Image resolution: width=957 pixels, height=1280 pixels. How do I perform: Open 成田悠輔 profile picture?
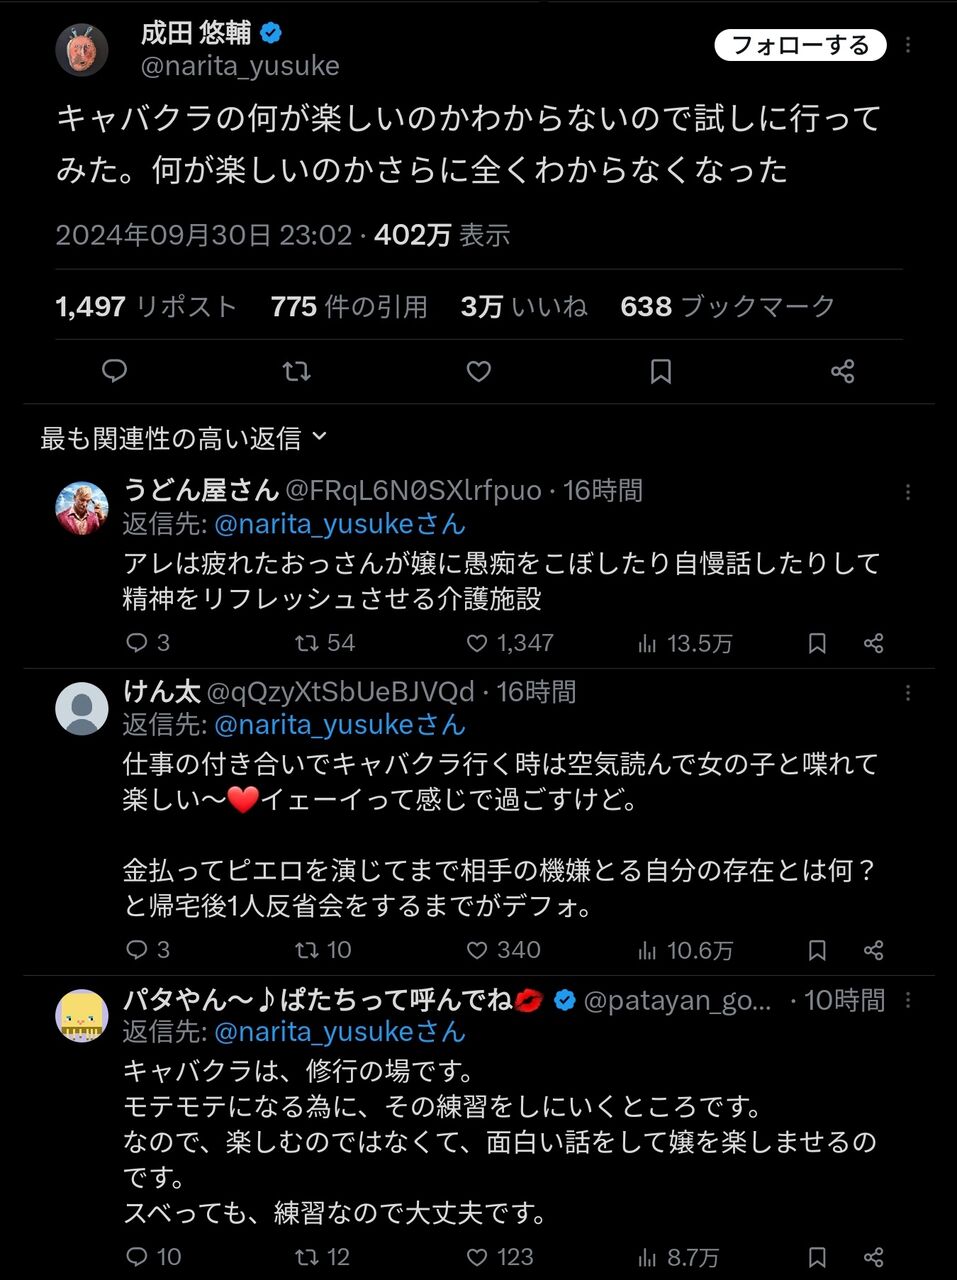click(81, 49)
